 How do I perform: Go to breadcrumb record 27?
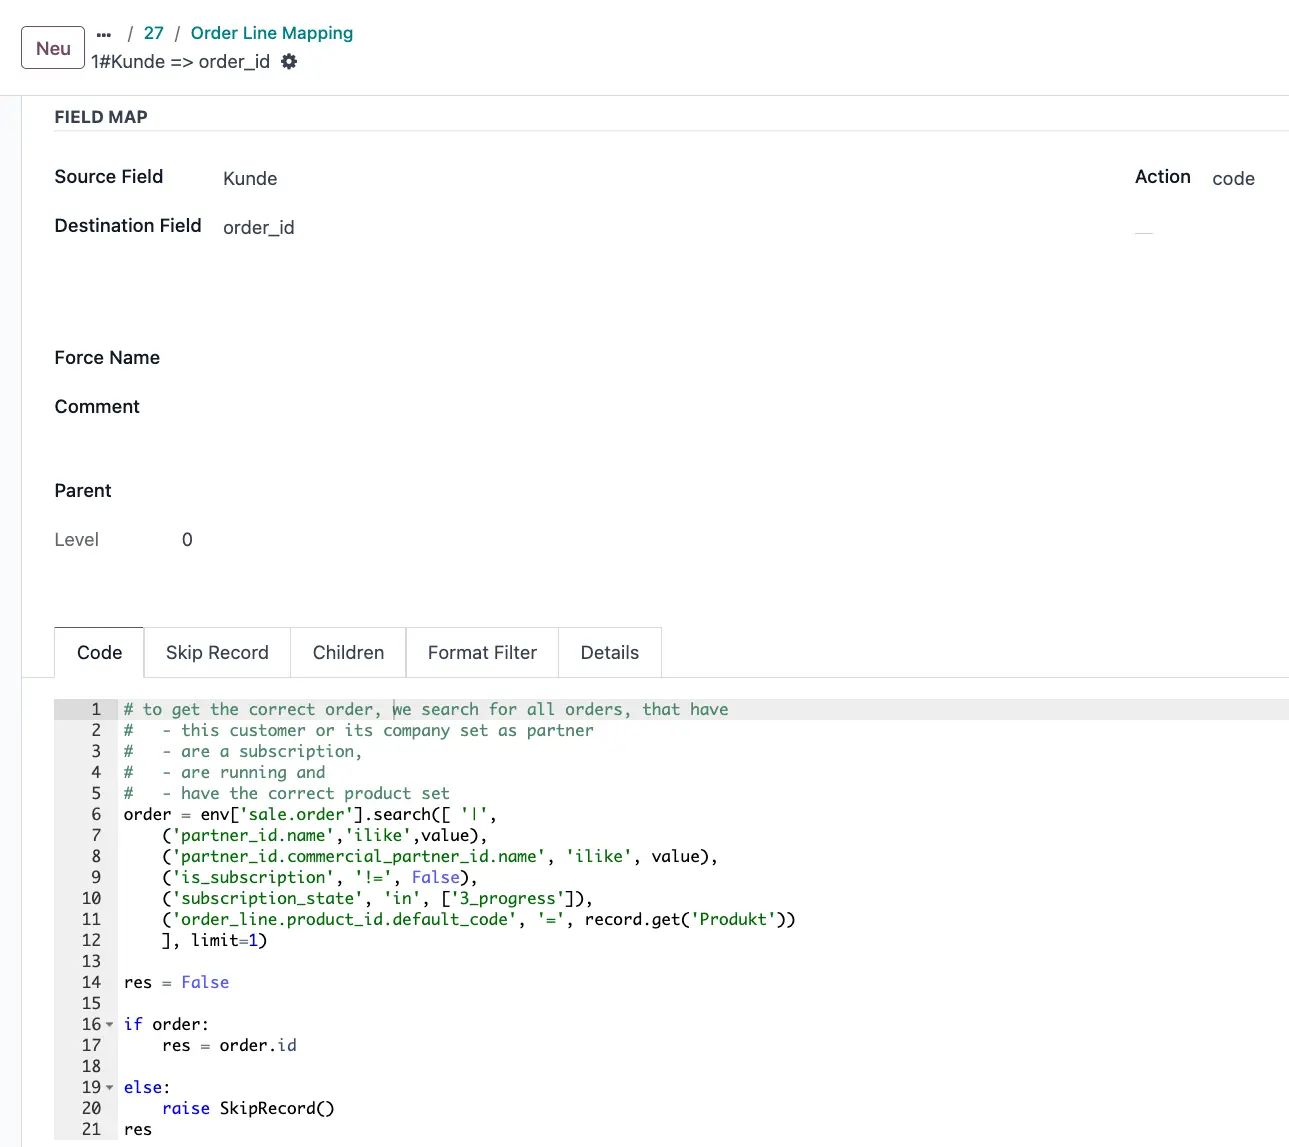pyautogui.click(x=154, y=33)
